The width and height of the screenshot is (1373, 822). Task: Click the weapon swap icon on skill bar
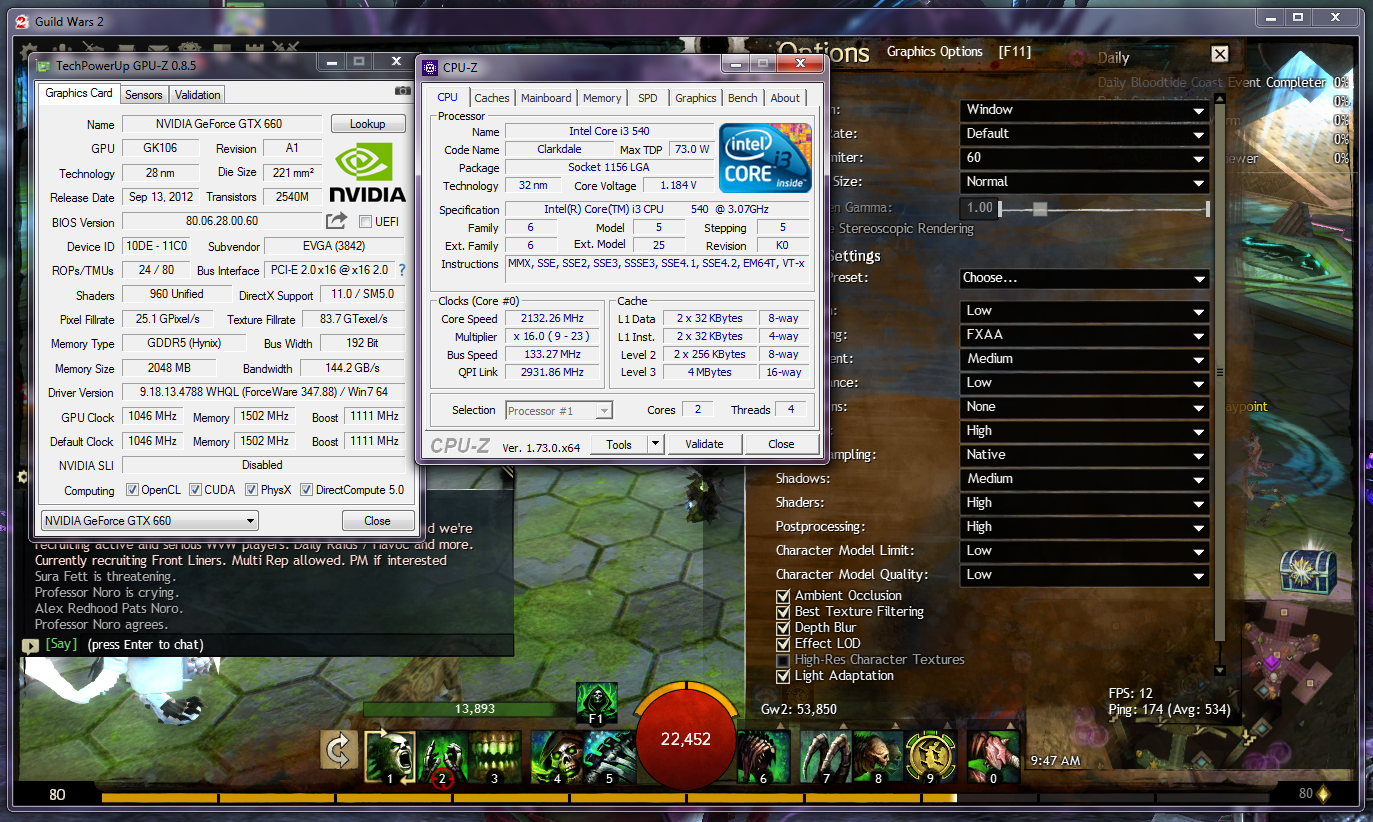pyautogui.click(x=338, y=750)
